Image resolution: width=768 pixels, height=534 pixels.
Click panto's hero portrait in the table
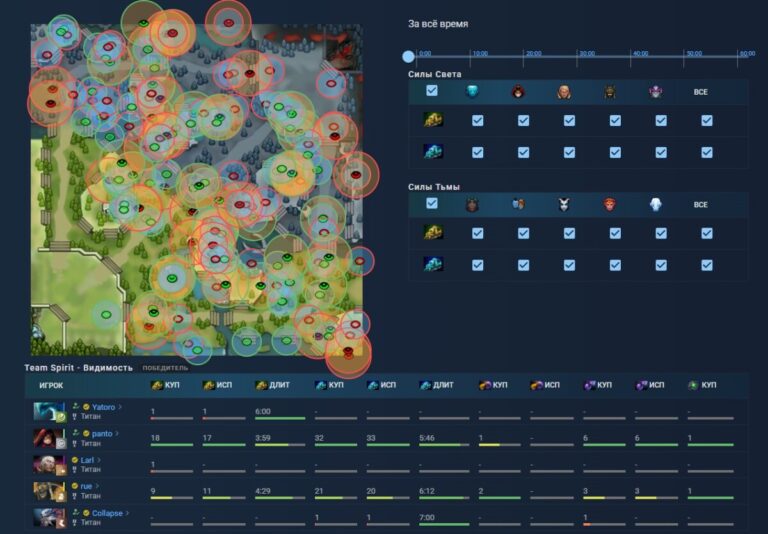point(50,438)
